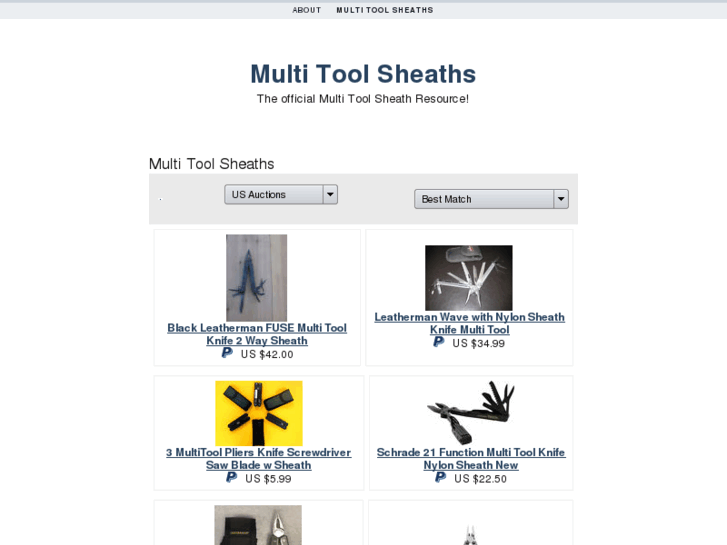Image resolution: width=727 pixels, height=545 pixels.
Task: Click the price text US $5.99
Action: point(268,479)
